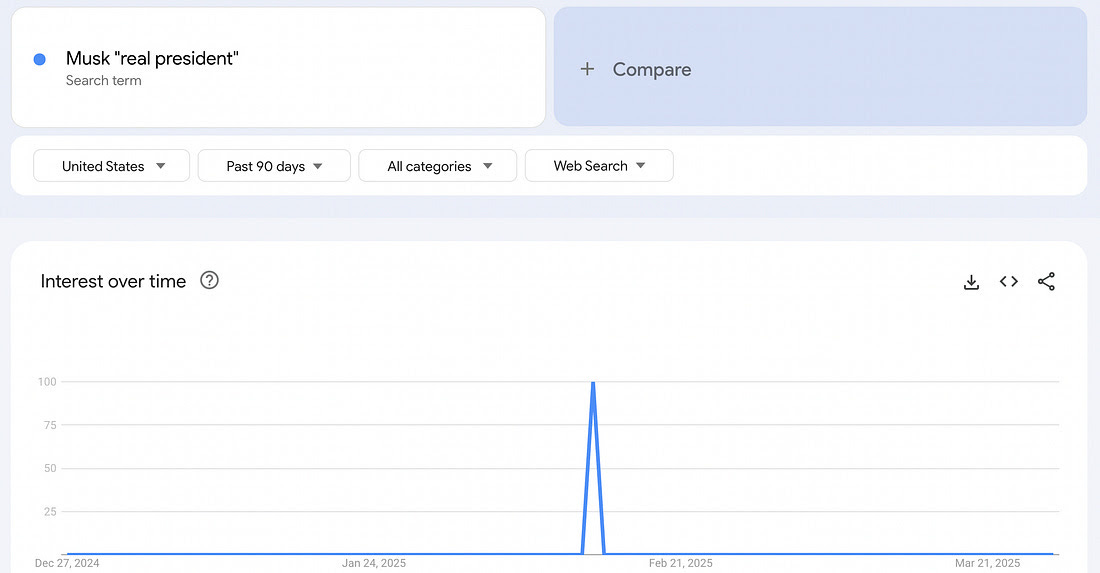Click the peak of the blue spike
Screen dimensions: 1100x573
(593, 383)
